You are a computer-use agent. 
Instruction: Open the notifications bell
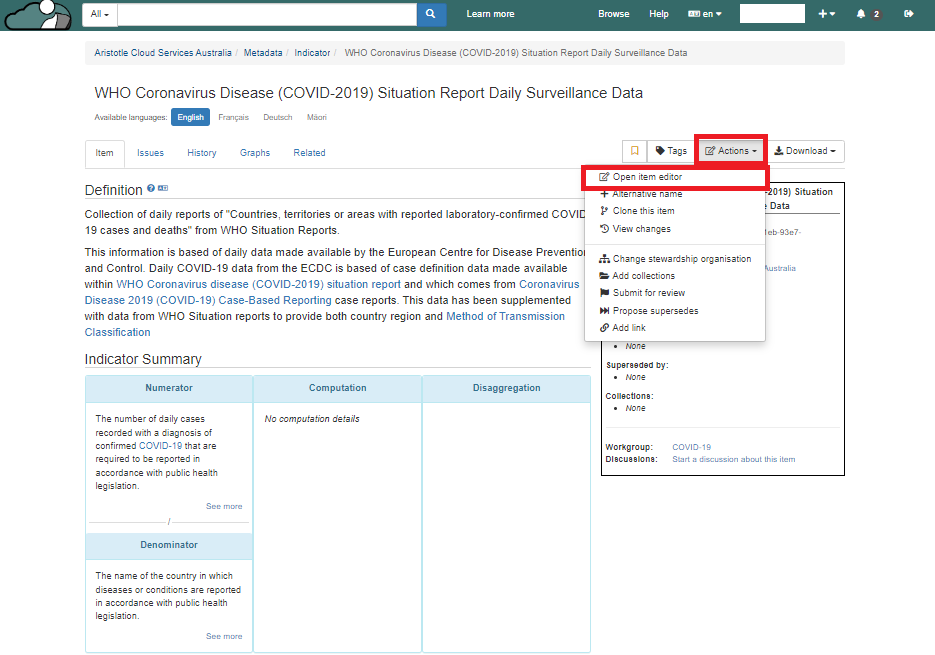(x=861, y=14)
